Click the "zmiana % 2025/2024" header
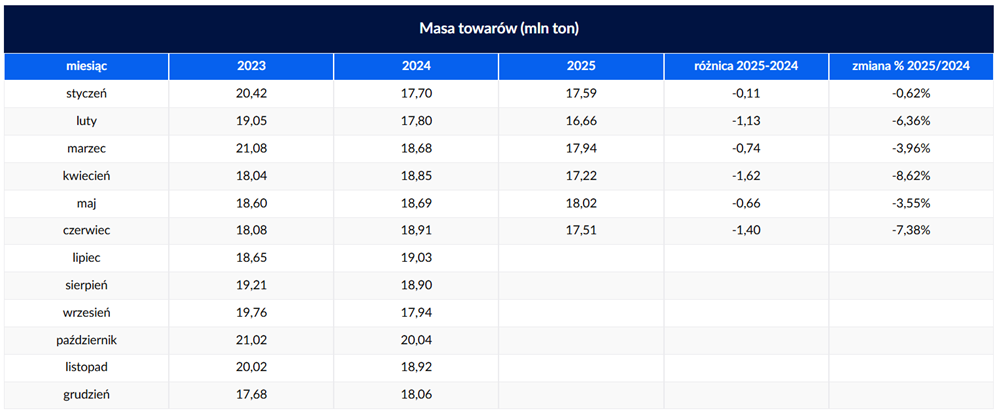1000x411 pixels. pos(911,66)
